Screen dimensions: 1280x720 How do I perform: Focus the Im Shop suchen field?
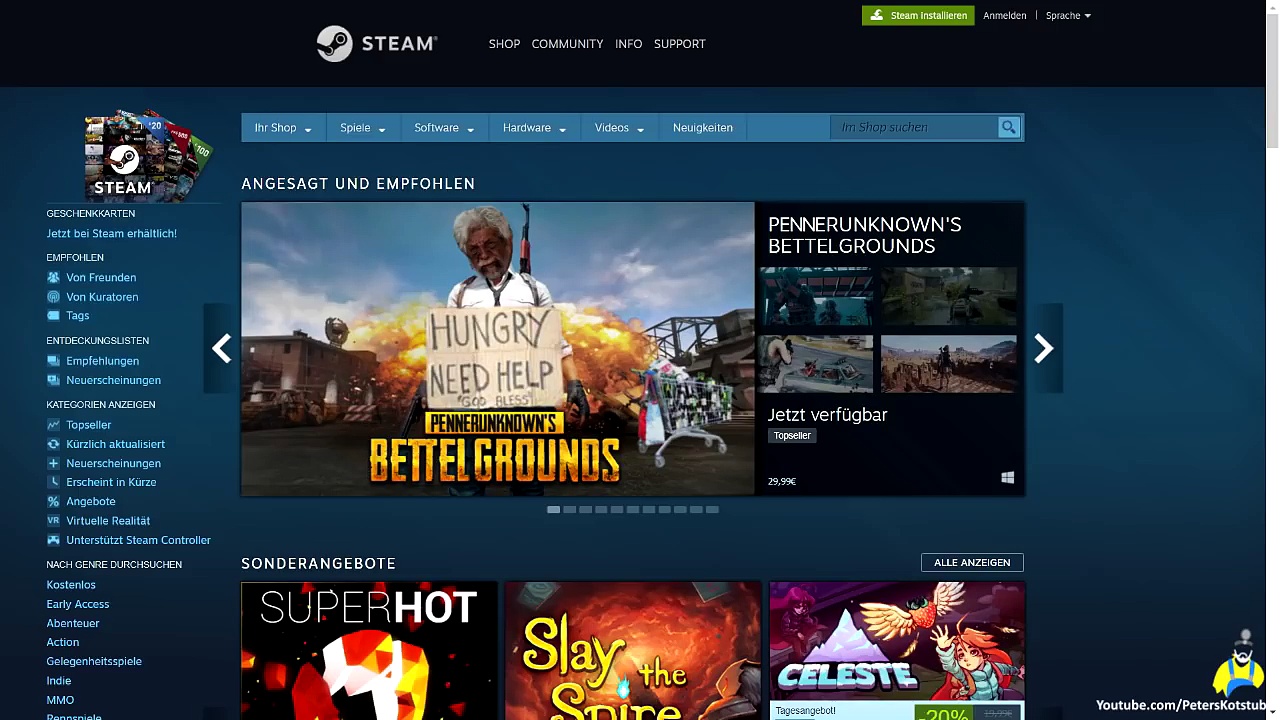coord(914,128)
